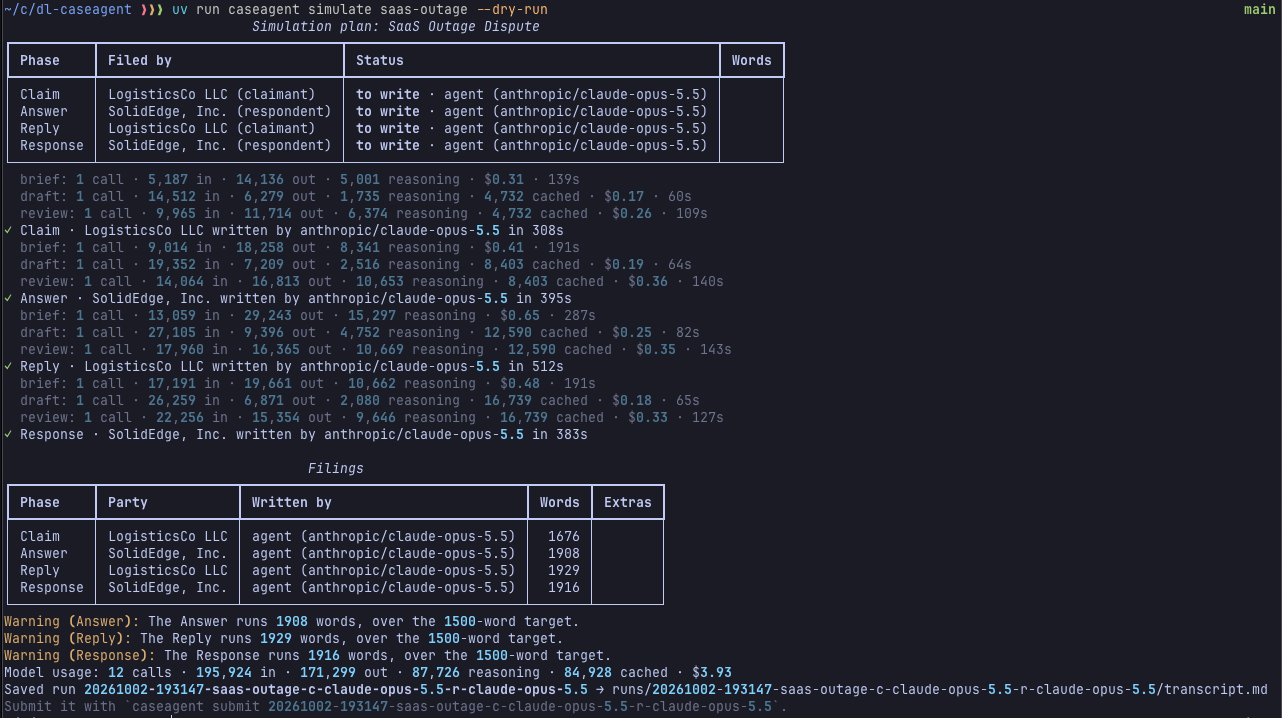This screenshot has height=718, width=1282.
Task: Click '512s' in the Reply completion line
Action: pyautogui.click(x=548, y=366)
